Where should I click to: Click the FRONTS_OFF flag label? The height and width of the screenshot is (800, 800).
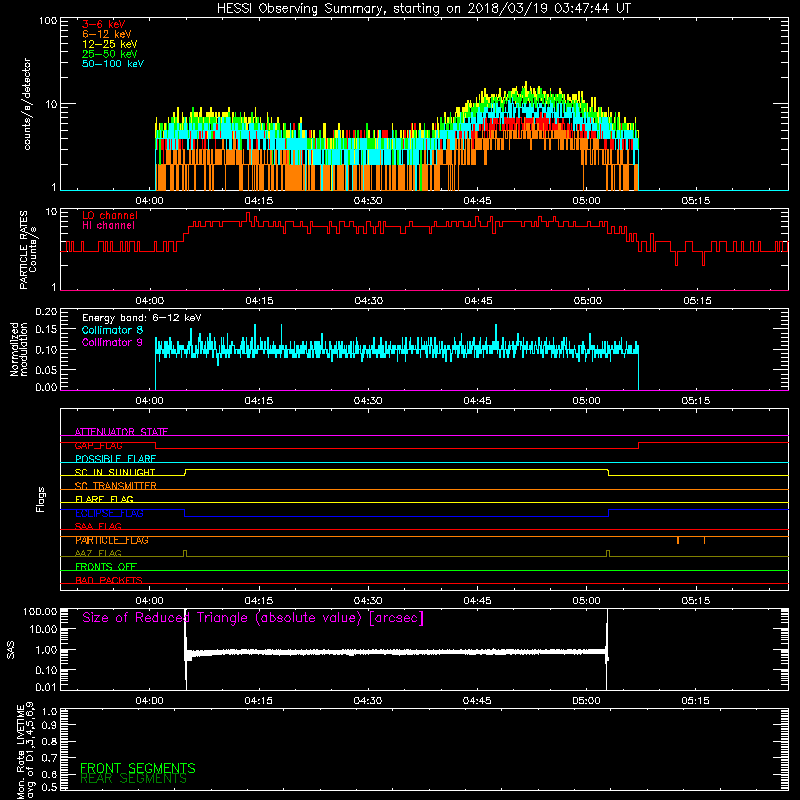point(106,566)
